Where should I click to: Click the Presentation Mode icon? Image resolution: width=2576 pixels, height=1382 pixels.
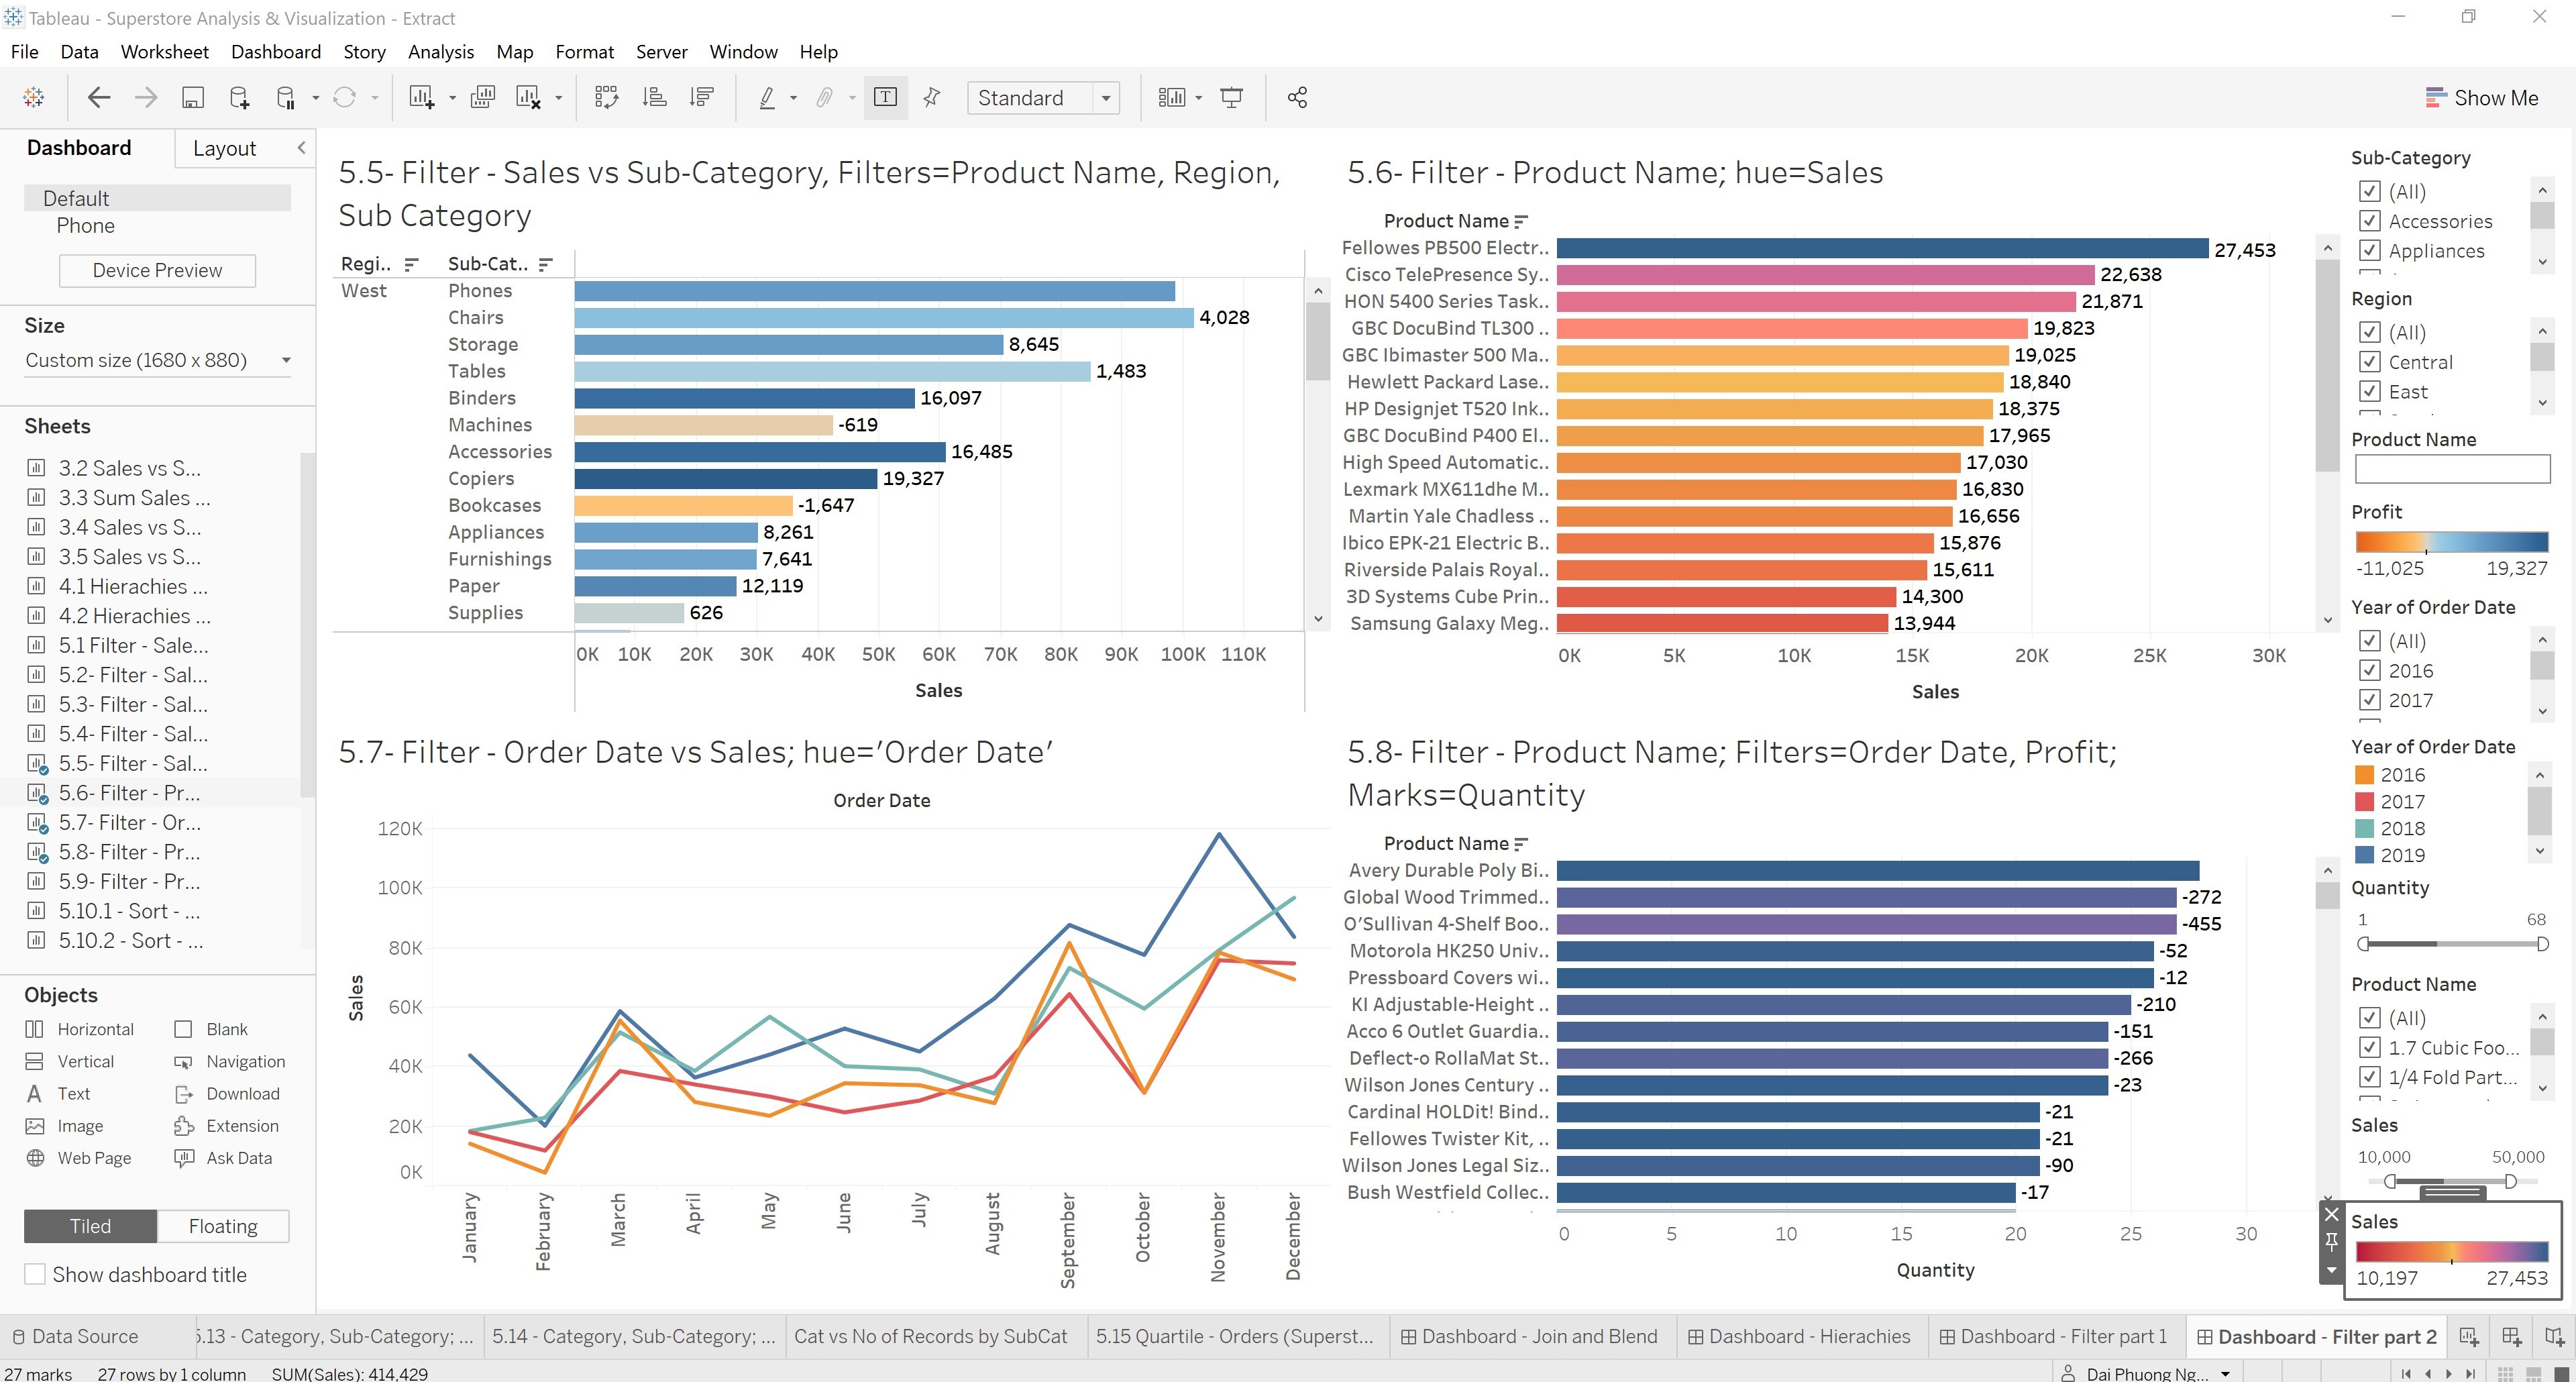click(1232, 97)
